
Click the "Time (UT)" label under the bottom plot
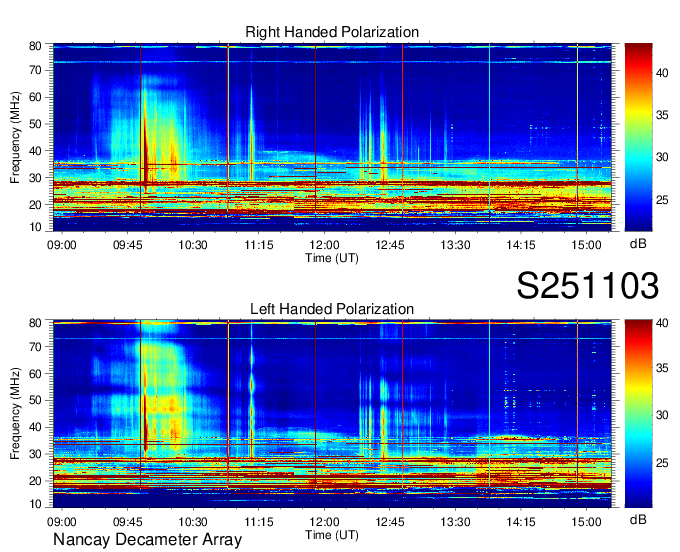(x=332, y=534)
